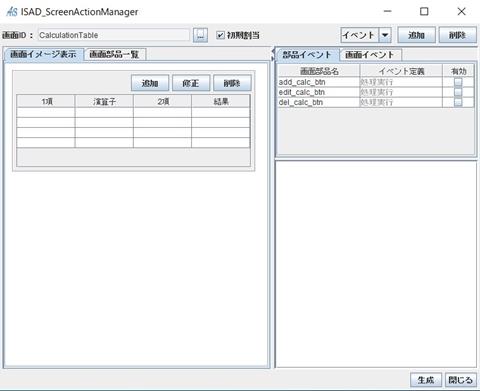The width and height of the screenshot is (480, 391).
Task: Select the イベント combo box text
Action: click(359, 35)
